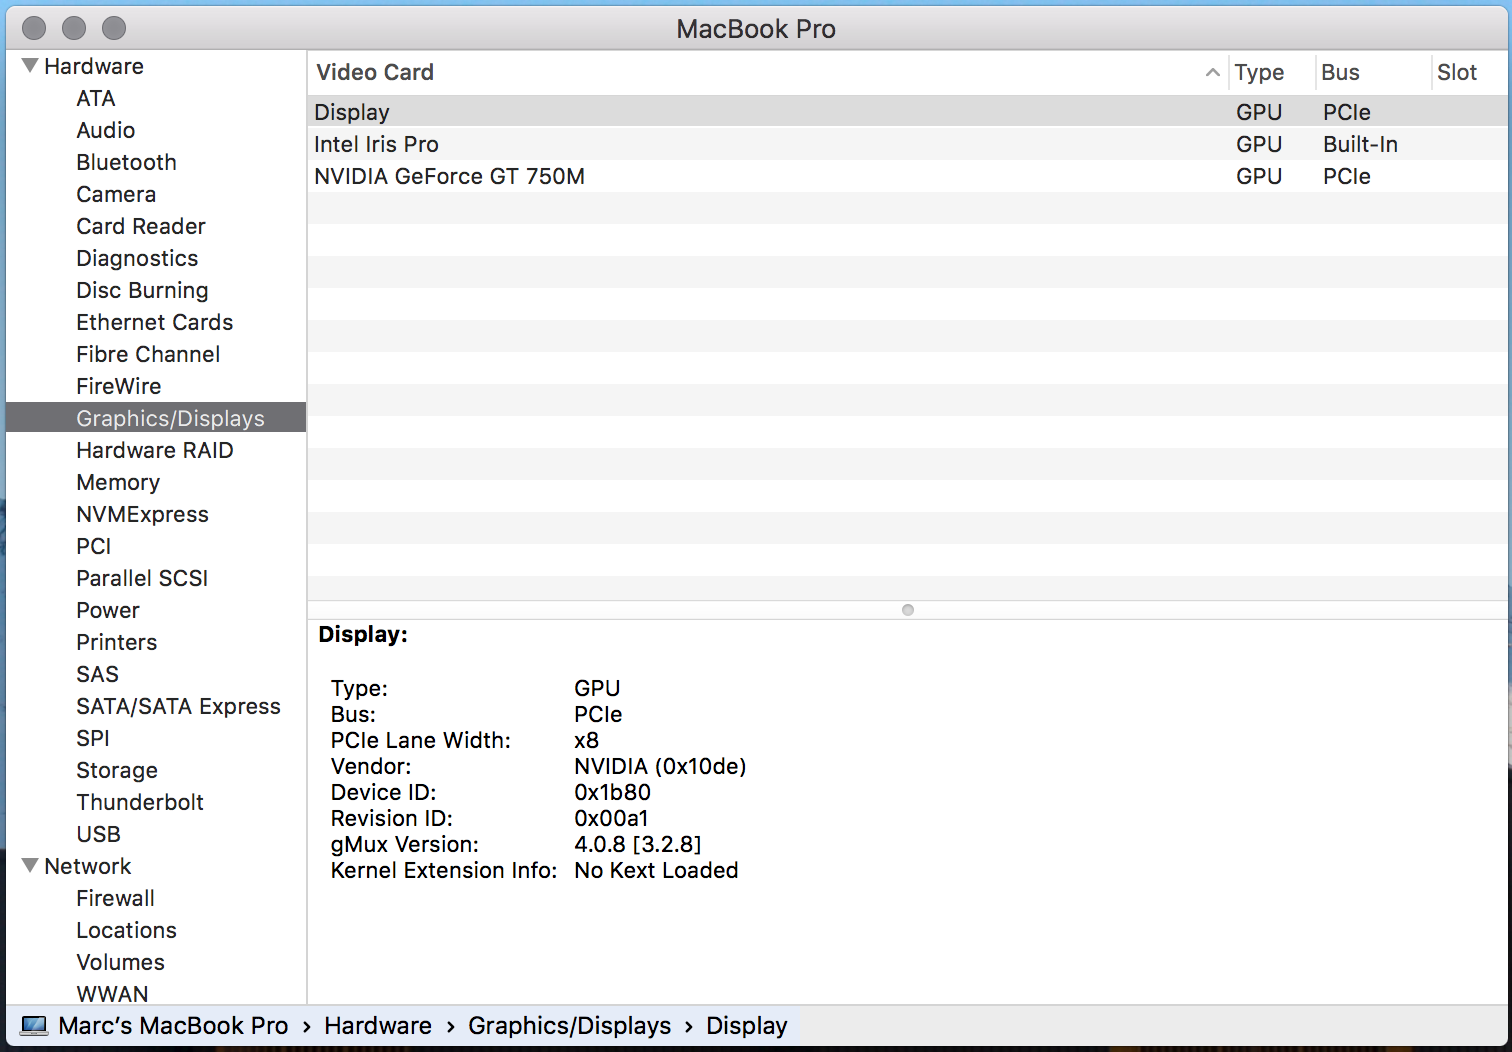Show Power information
This screenshot has width=1512, height=1052.
[108, 610]
